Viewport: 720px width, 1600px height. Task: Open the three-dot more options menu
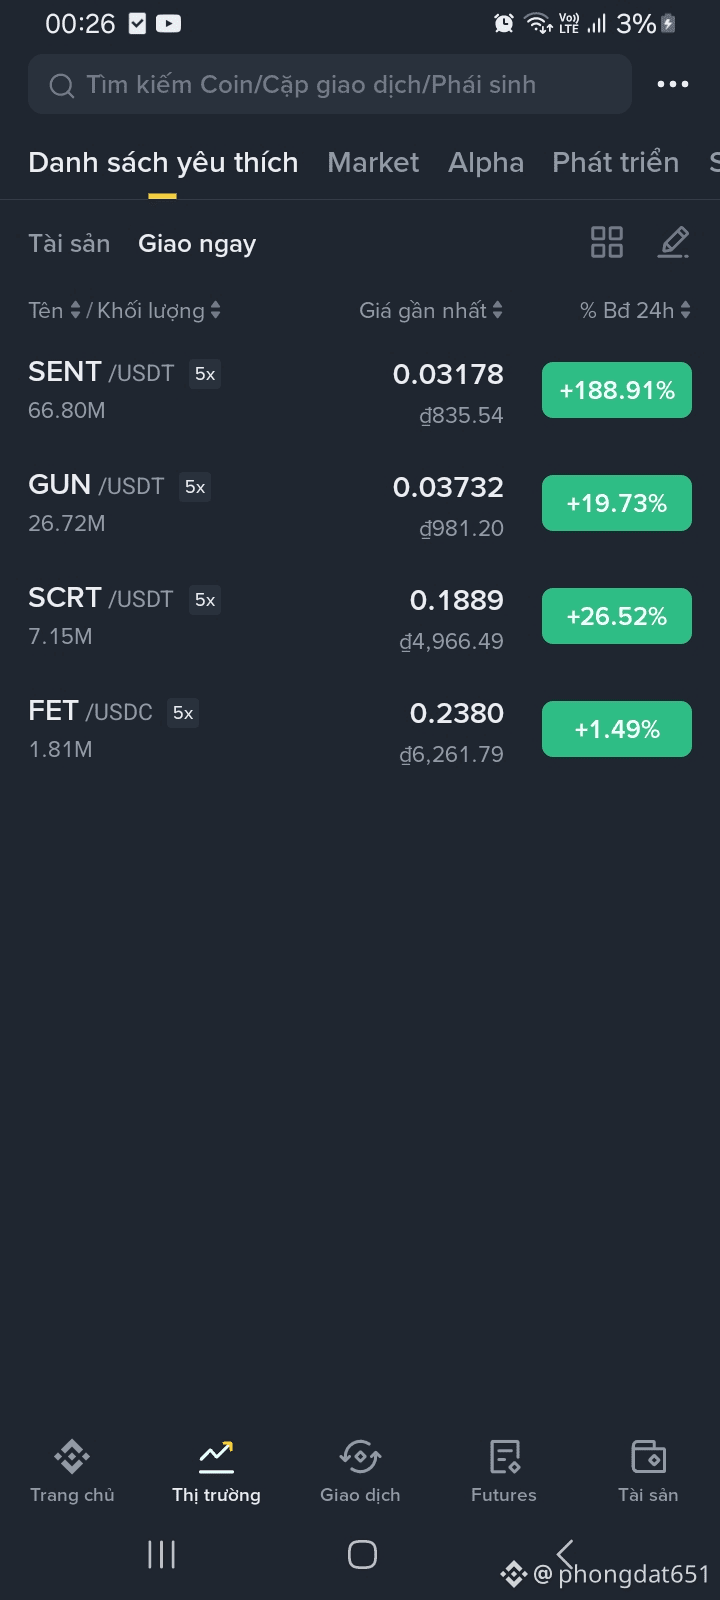tap(672, 84)
